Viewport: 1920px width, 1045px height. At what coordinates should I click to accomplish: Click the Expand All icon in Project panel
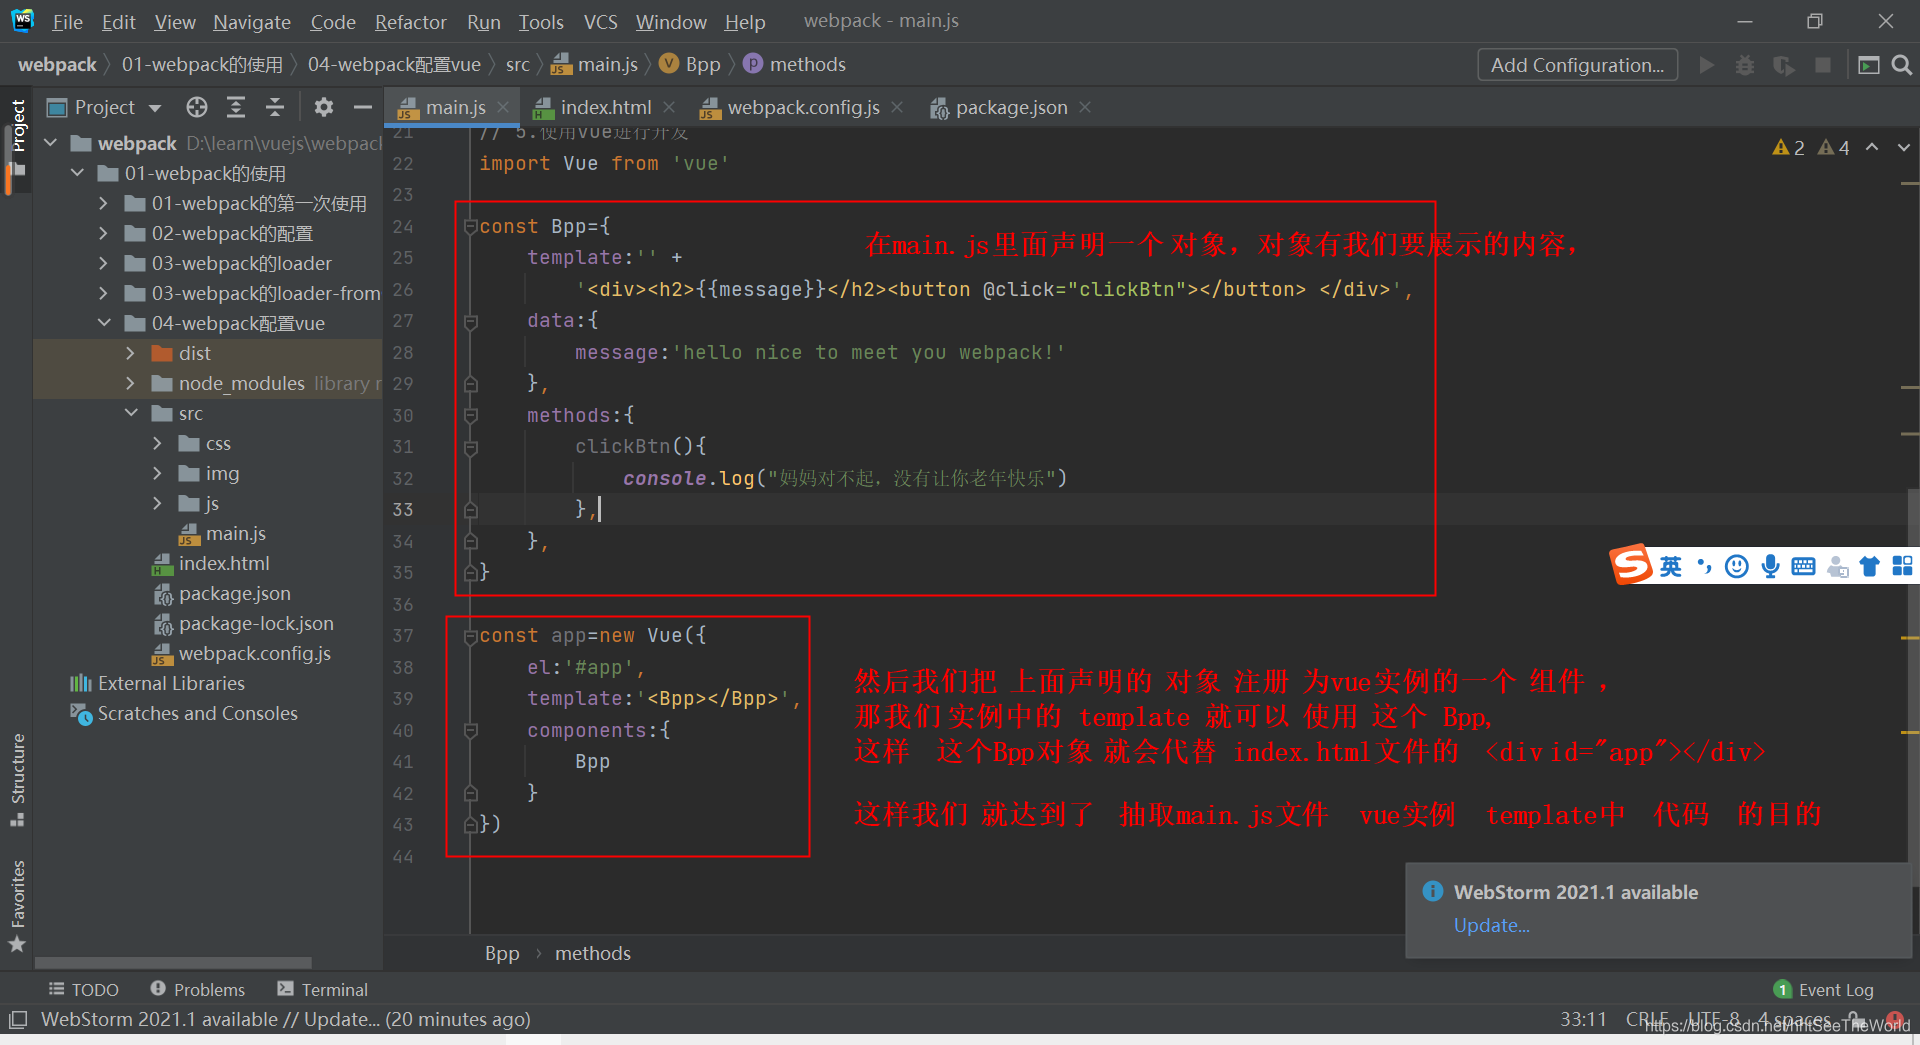click(236, 107)
